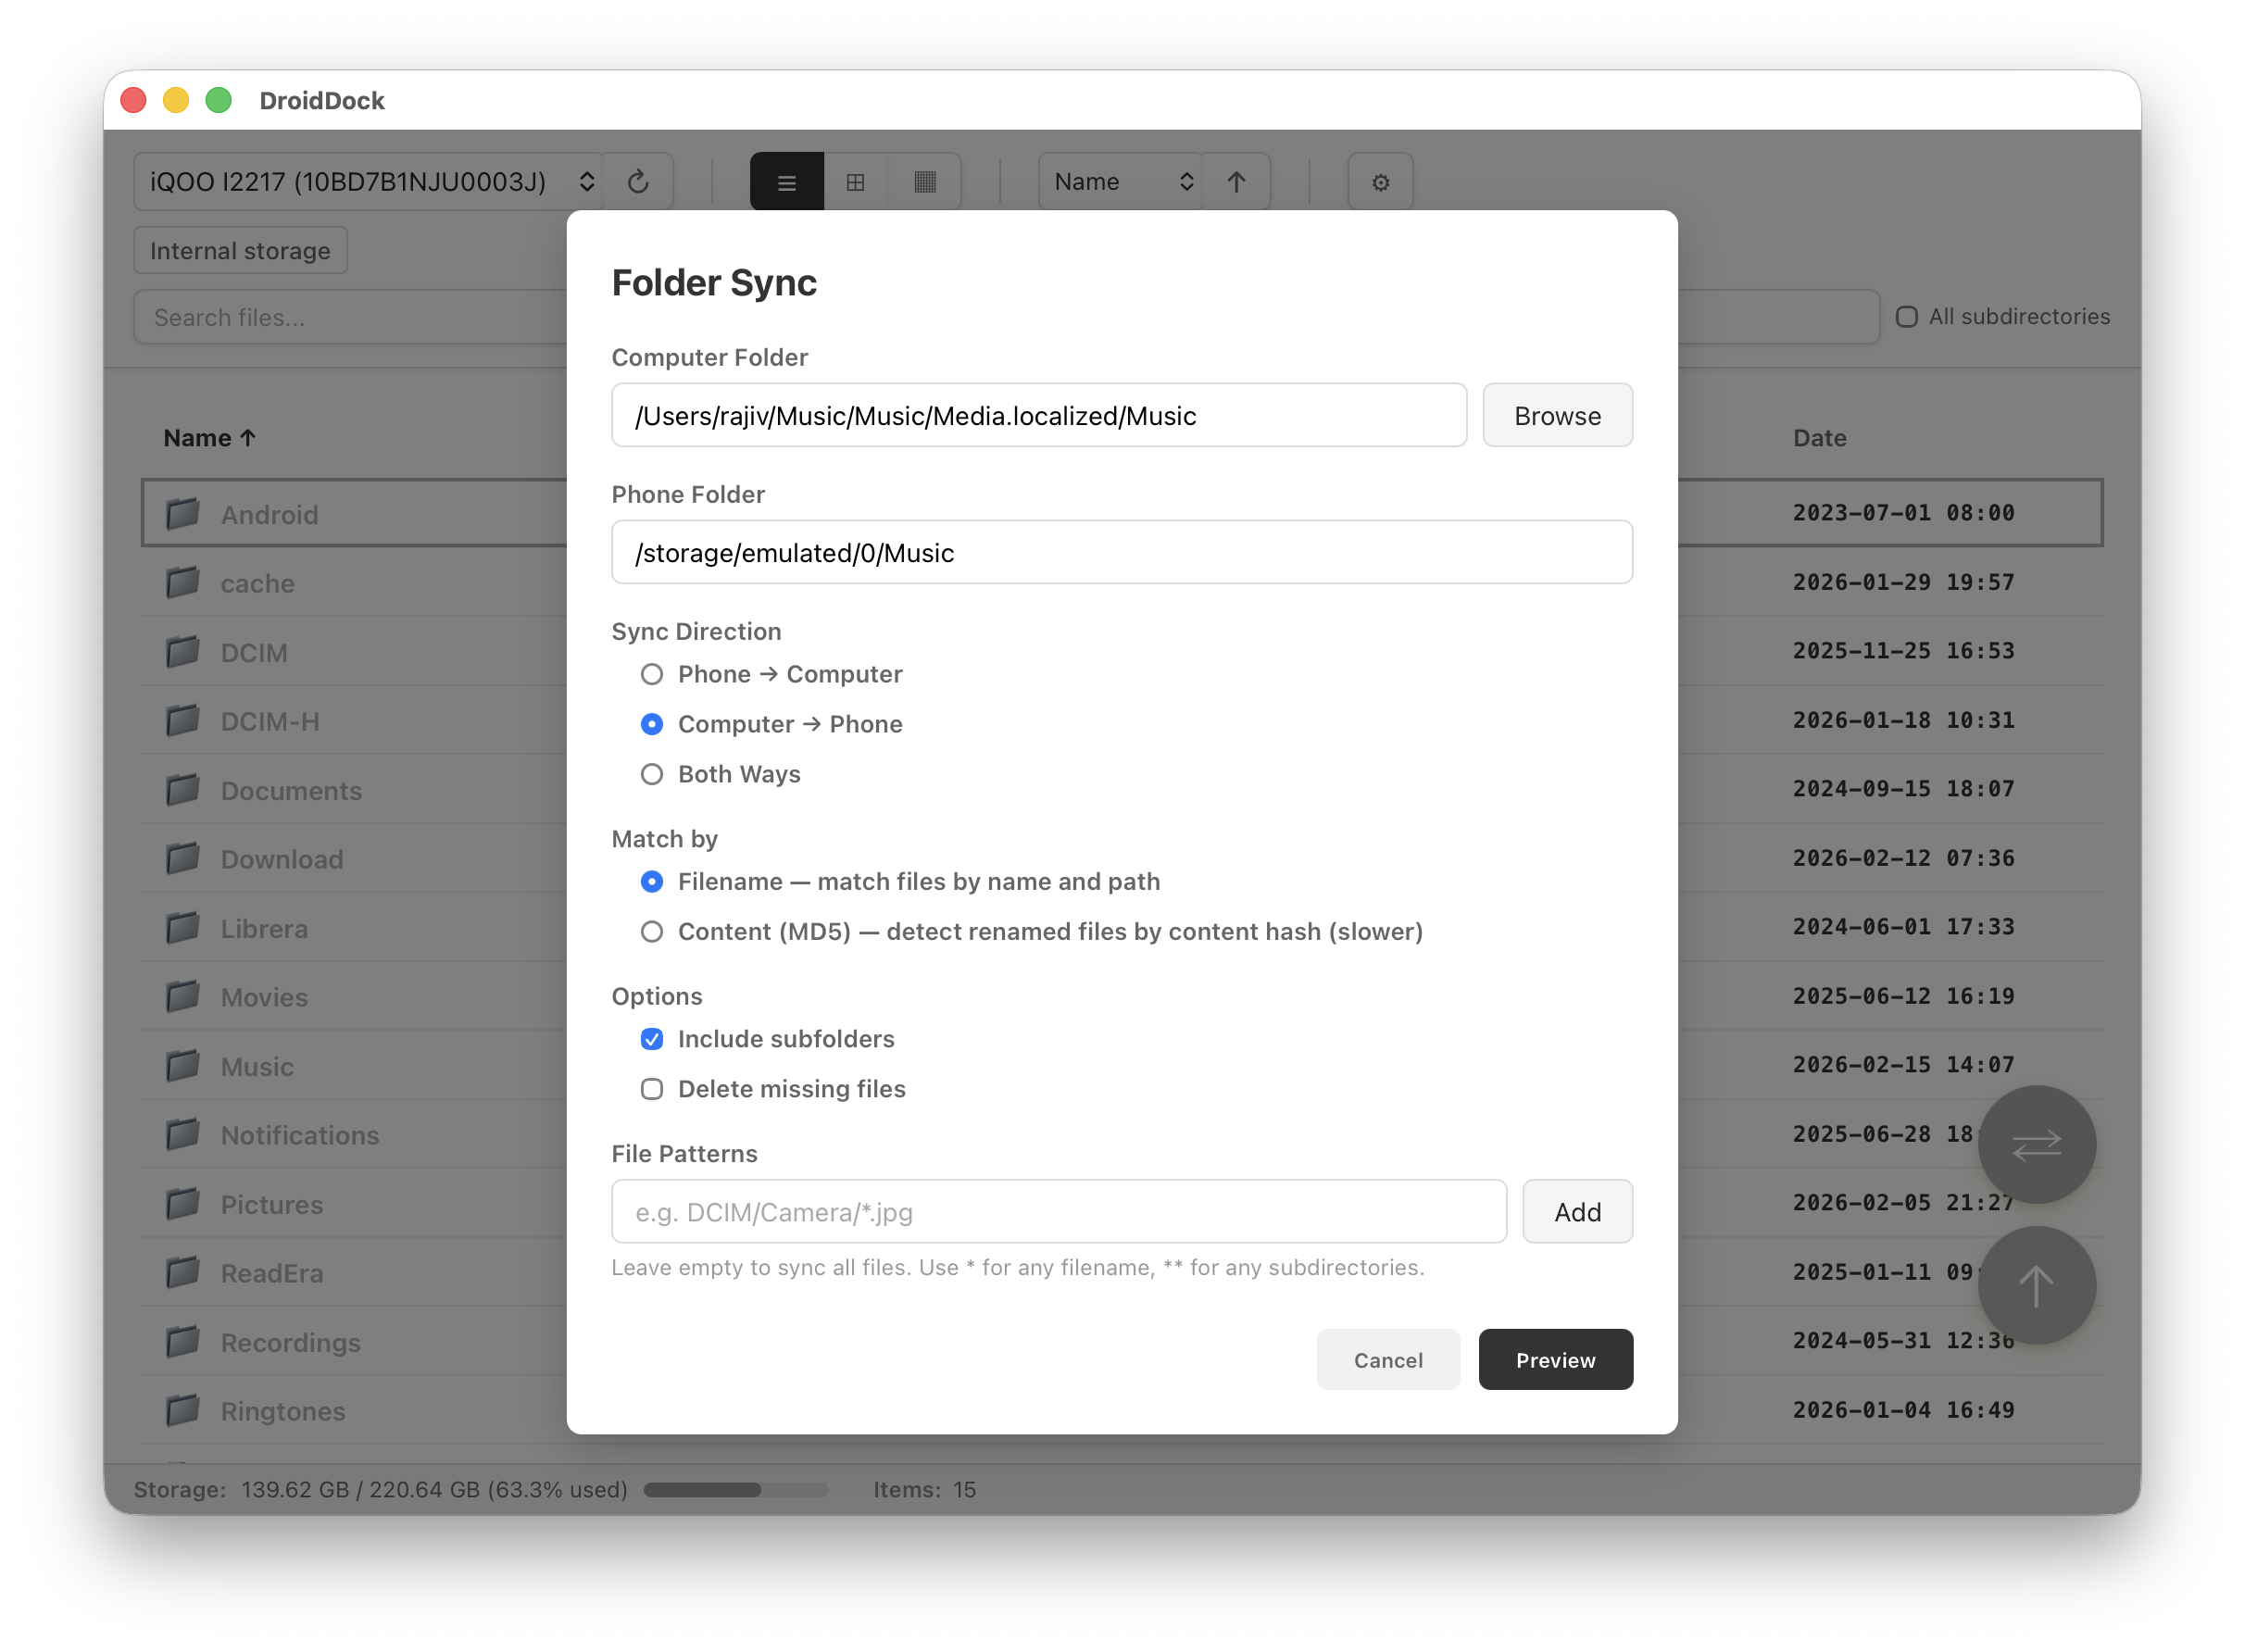
Task: Click the scroll-to-top floating arrow
Action: [2036, 1285]
